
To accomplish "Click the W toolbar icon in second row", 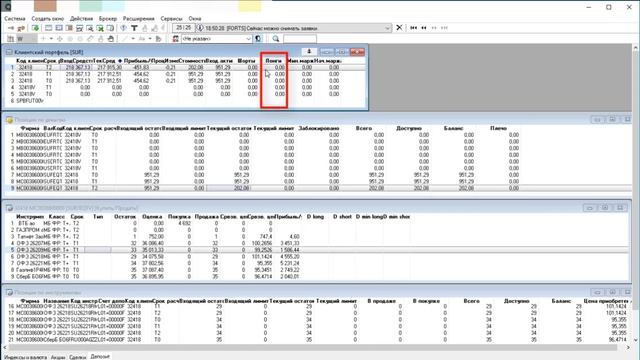I will [x=20, y=39].
